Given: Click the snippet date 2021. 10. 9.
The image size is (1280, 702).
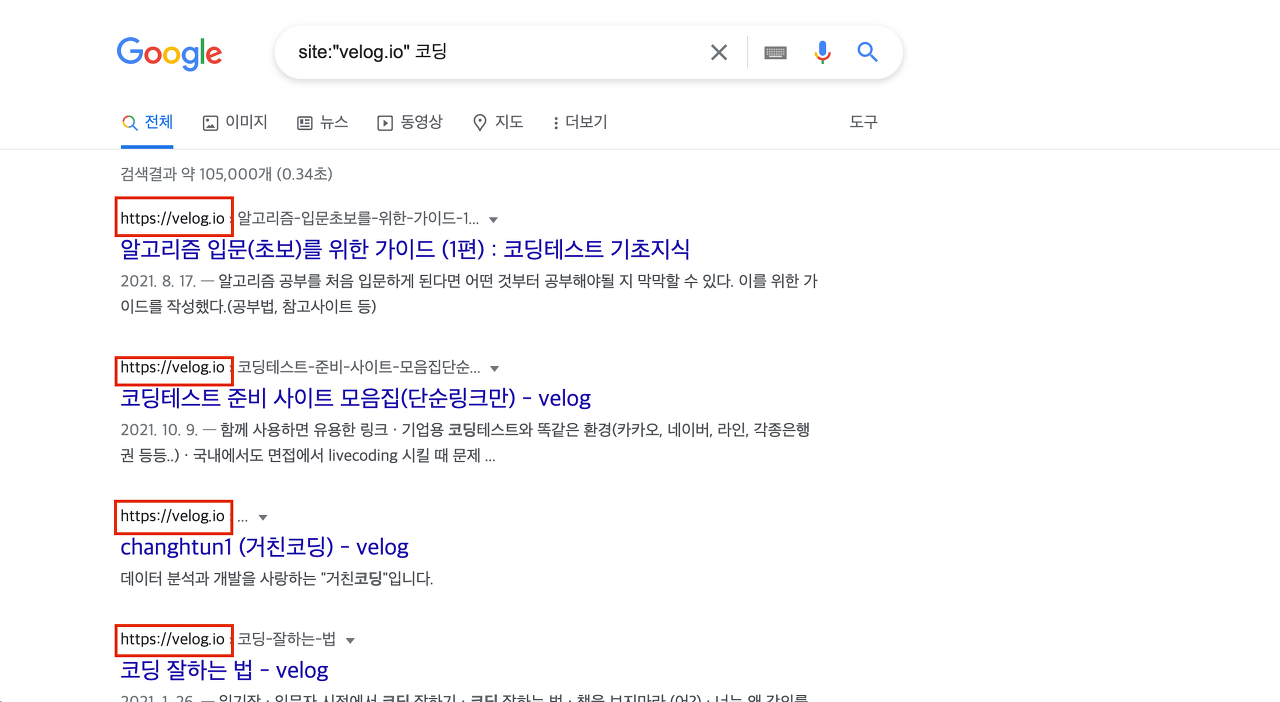Looking at the screenshot, I should tap(158, 430).
